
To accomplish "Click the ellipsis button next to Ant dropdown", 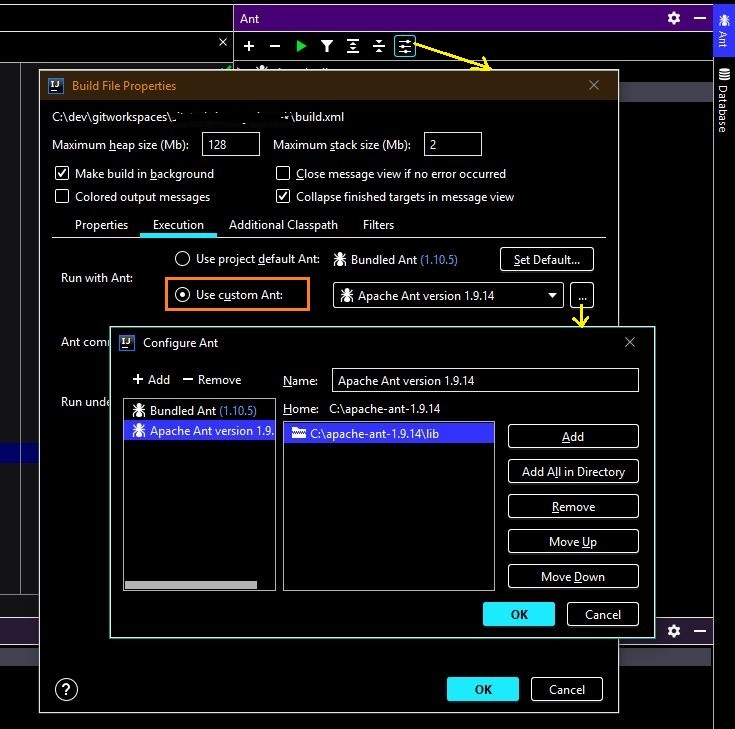I will coord(582,295).
